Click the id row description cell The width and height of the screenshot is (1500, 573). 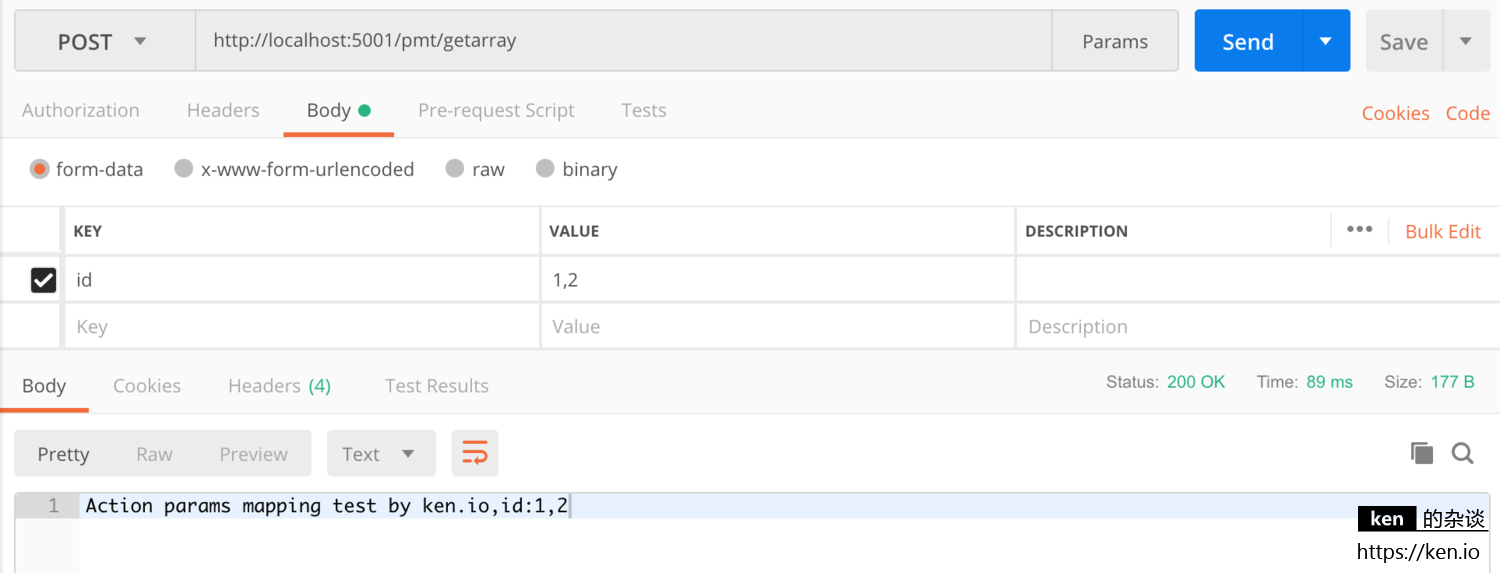(x=1258, y=280)
